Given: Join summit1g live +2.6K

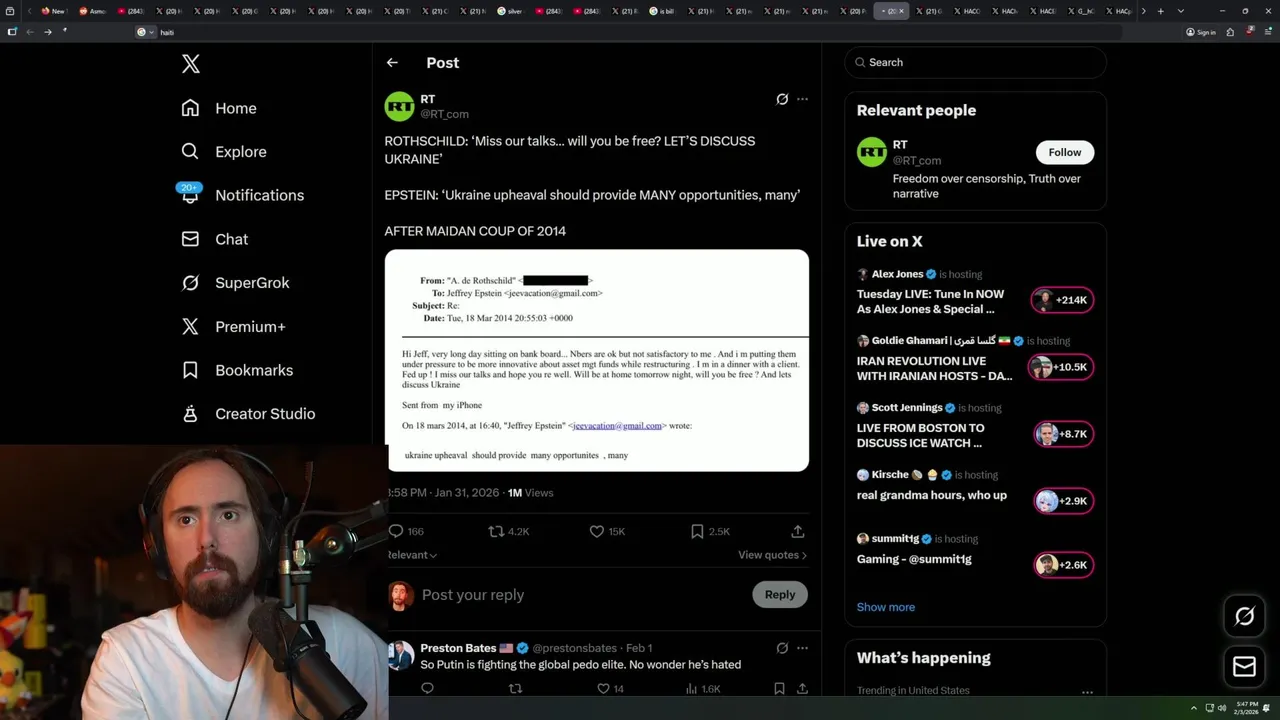Looking at the screenshot, I should (x=1064, y=565).
